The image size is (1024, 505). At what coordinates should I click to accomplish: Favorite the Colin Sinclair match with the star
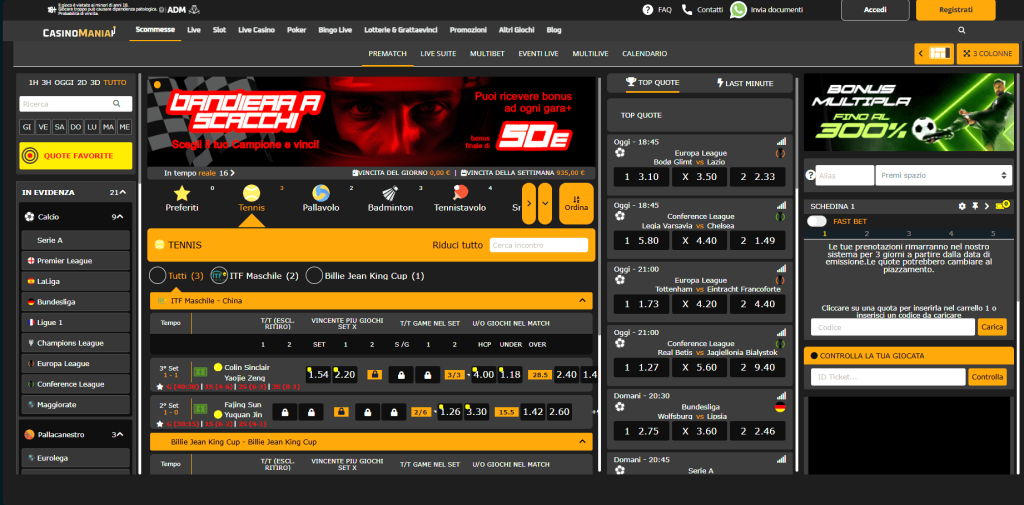160,387
